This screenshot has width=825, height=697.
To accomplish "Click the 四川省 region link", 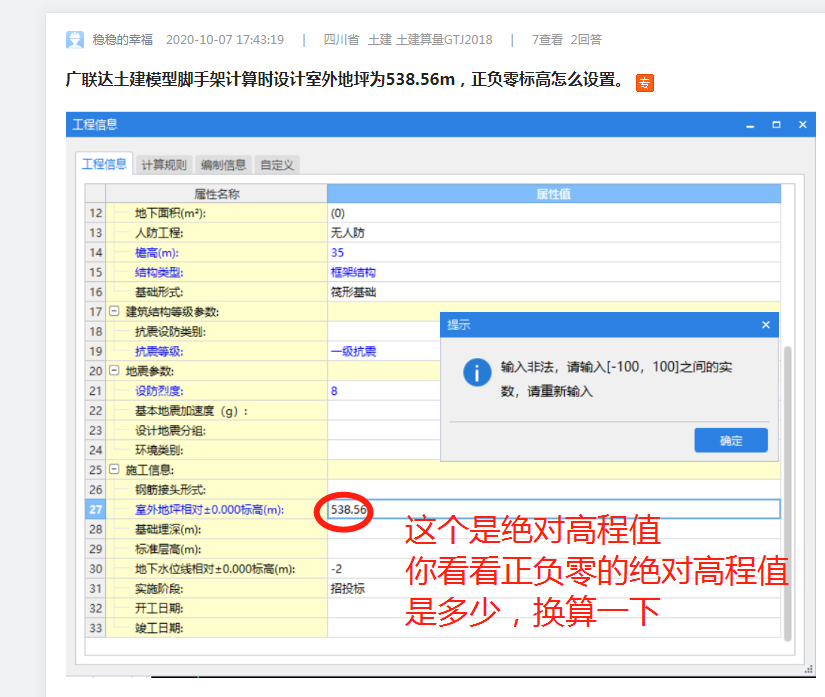I will (x=341, y=40).
